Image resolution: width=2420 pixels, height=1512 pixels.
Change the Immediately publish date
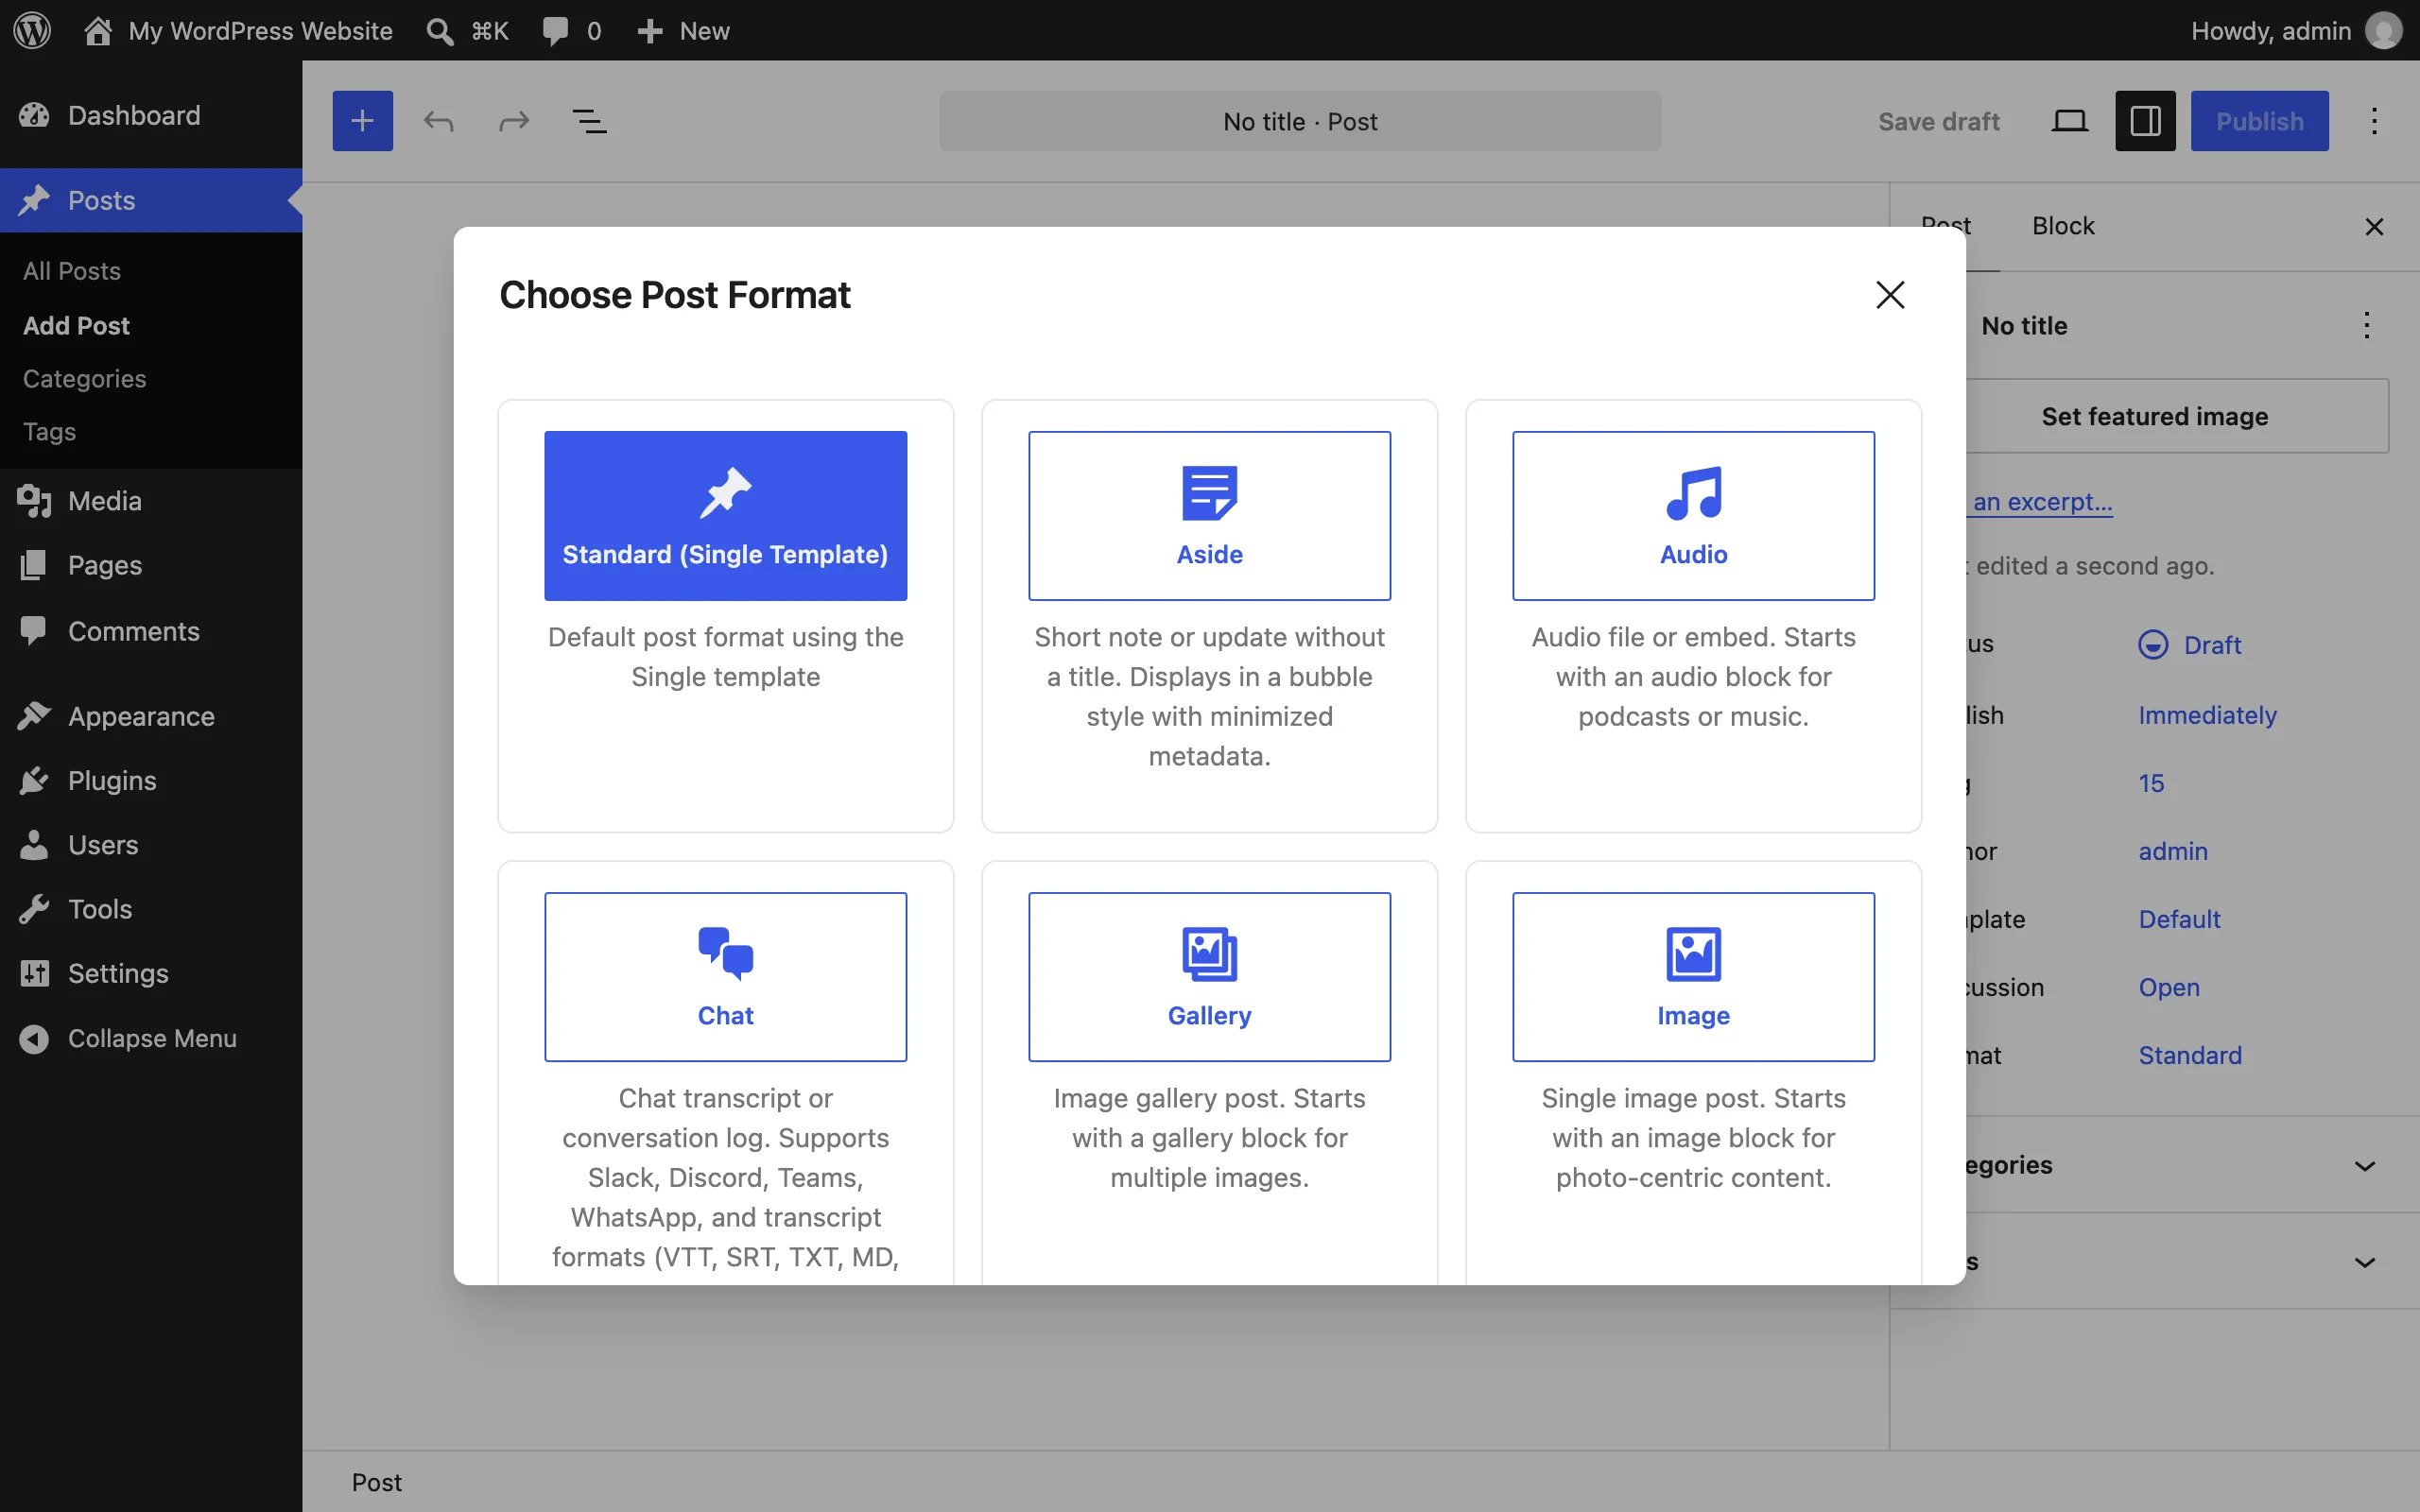2207,715
